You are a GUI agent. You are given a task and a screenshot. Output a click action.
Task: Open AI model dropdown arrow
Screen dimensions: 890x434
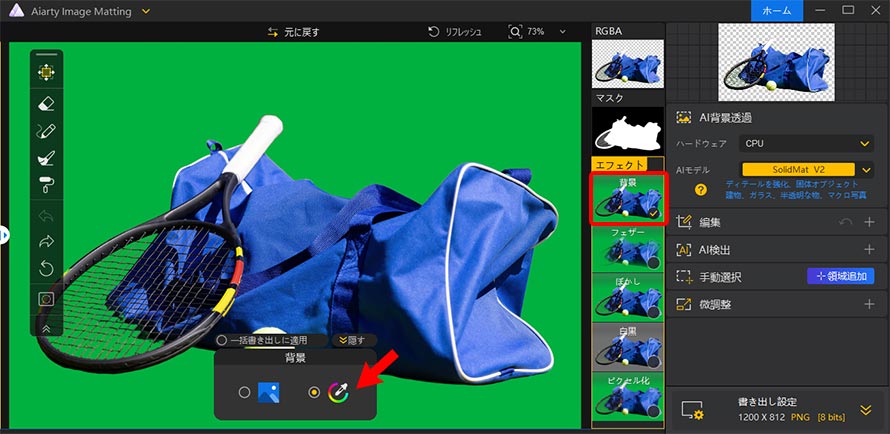(866, 170)
